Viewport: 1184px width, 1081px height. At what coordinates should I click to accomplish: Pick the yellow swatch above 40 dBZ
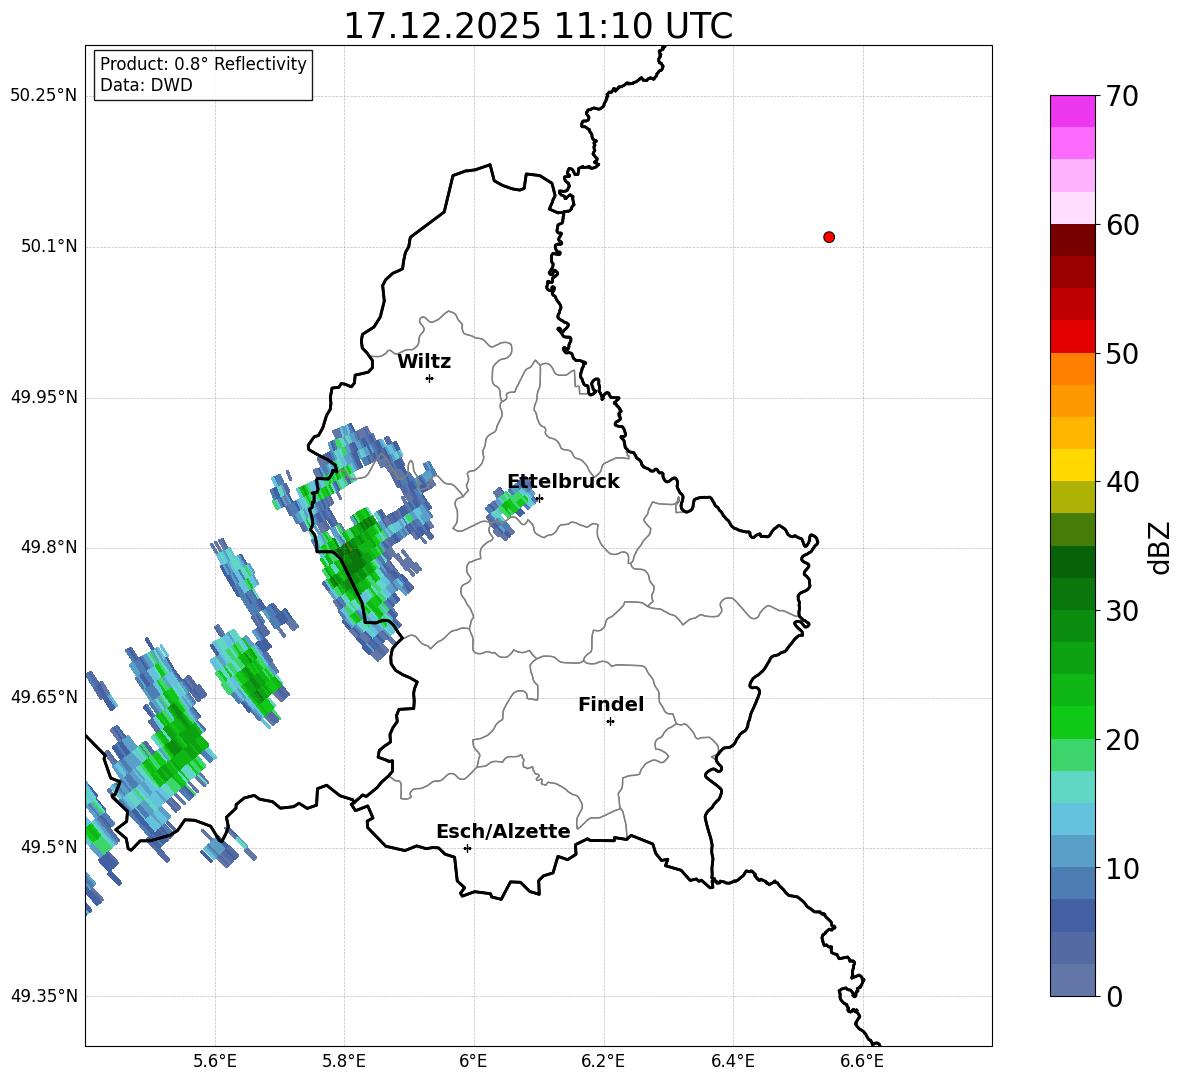coord(1073,465)
